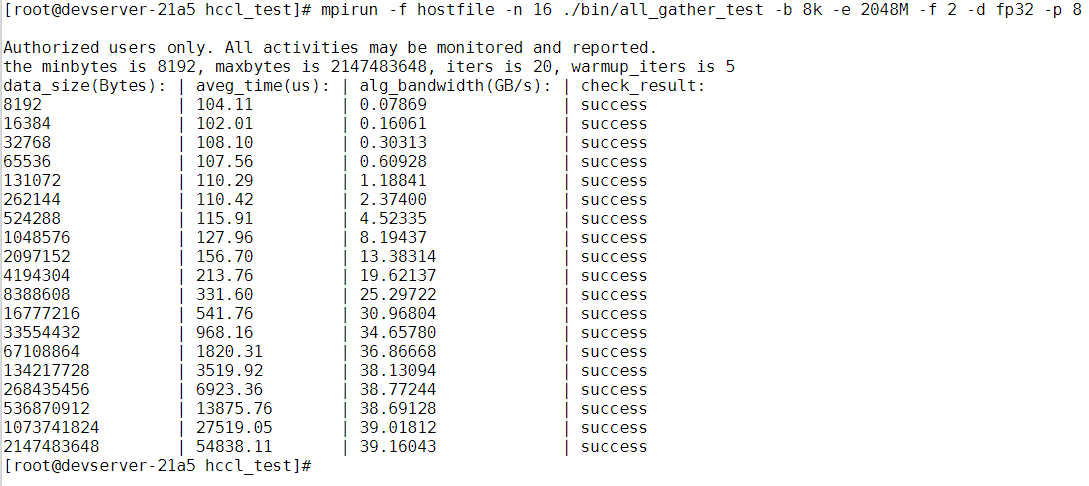Click the 39.16043 bandwidth value
1089x486 pixels.
[x=398, y=447]
